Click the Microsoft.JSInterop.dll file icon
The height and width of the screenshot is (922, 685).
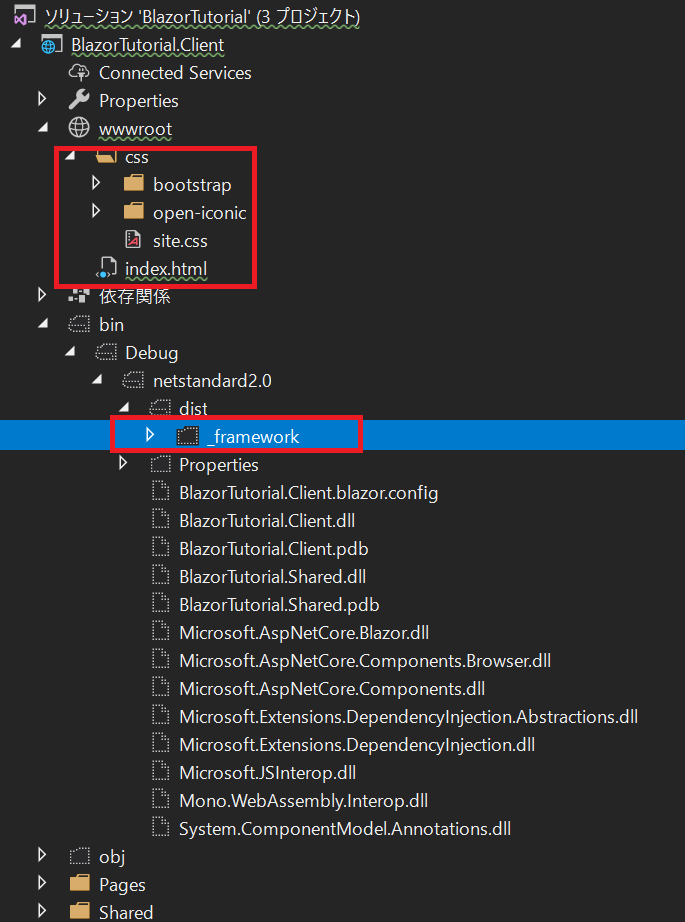(x=161, y=772)
